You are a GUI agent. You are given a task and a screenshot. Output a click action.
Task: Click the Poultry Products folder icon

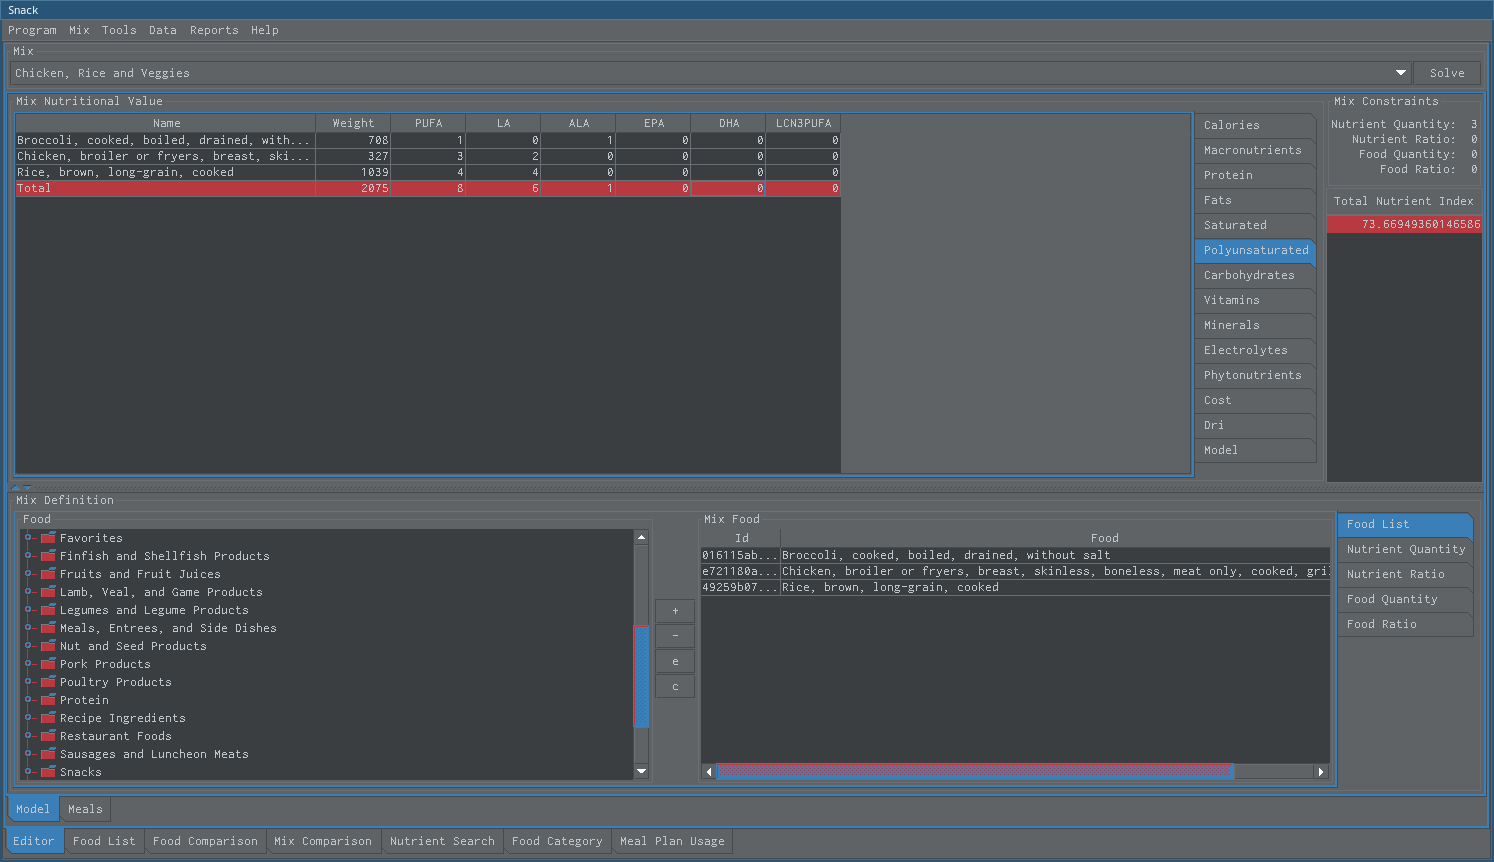(x=48, y=682)
